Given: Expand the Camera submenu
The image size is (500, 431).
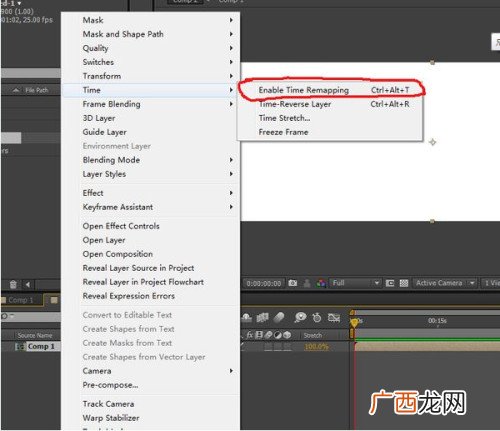Looking at the screenshot, I should [152, 371].
